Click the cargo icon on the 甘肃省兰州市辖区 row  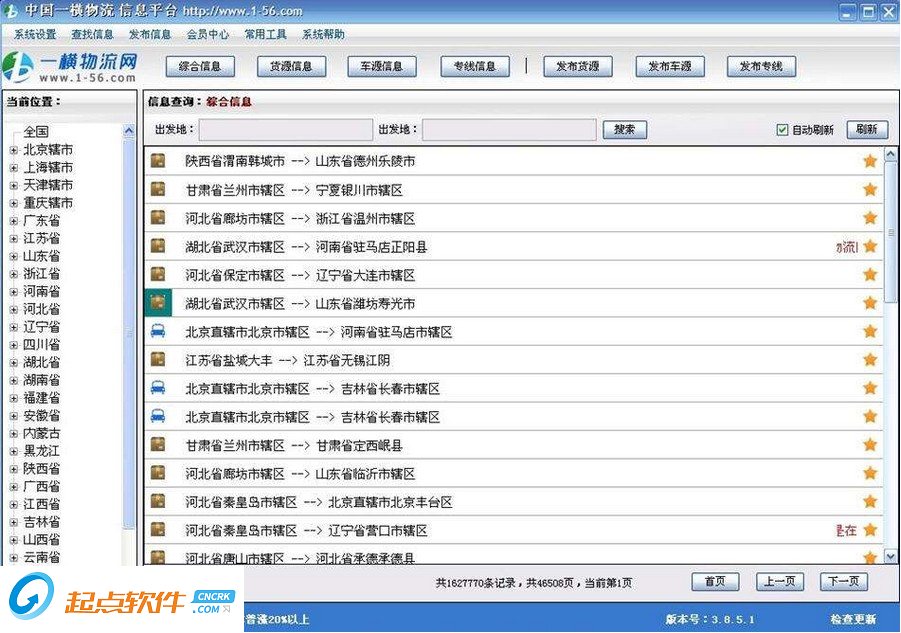[x=160, y=189]
